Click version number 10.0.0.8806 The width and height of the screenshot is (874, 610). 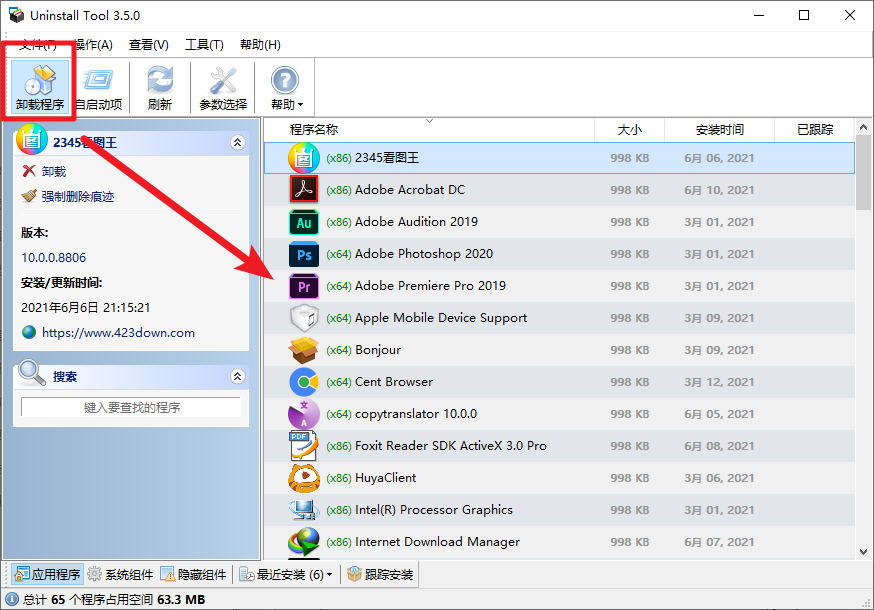tap(54, 258)
